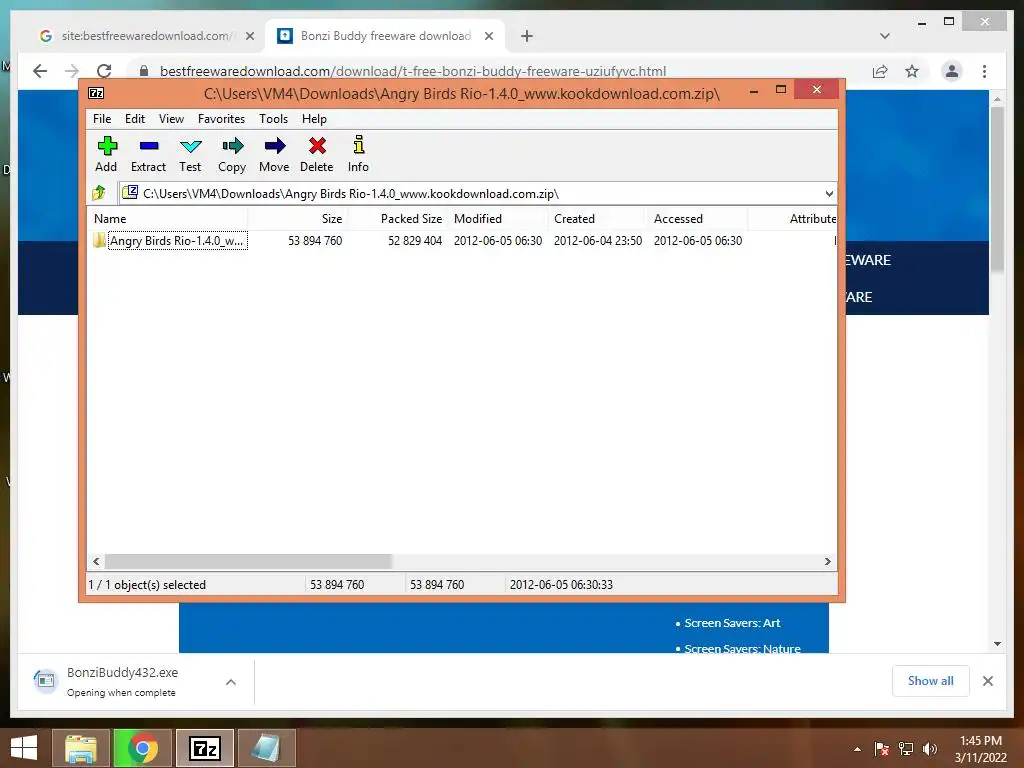Go up one folder level icon
The image size is (1024, 768).
[x=99, y=193]
